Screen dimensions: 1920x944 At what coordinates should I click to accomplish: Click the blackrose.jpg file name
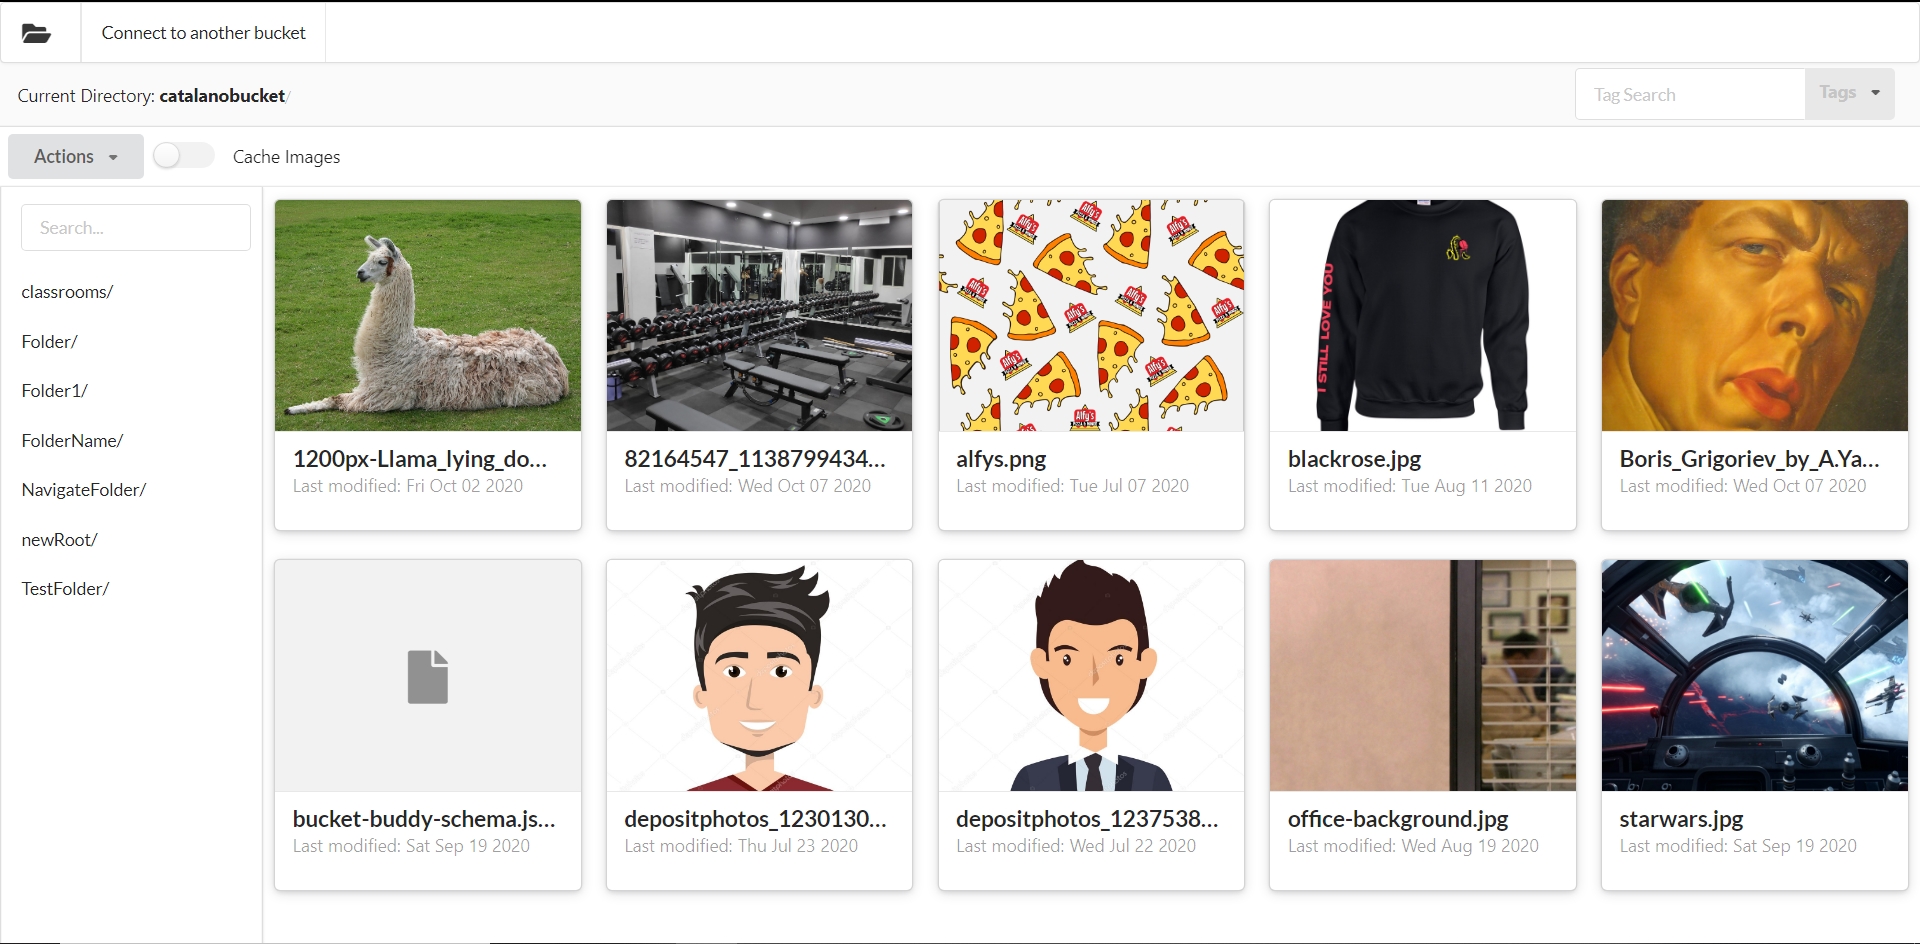click(x=1354, y=459)
